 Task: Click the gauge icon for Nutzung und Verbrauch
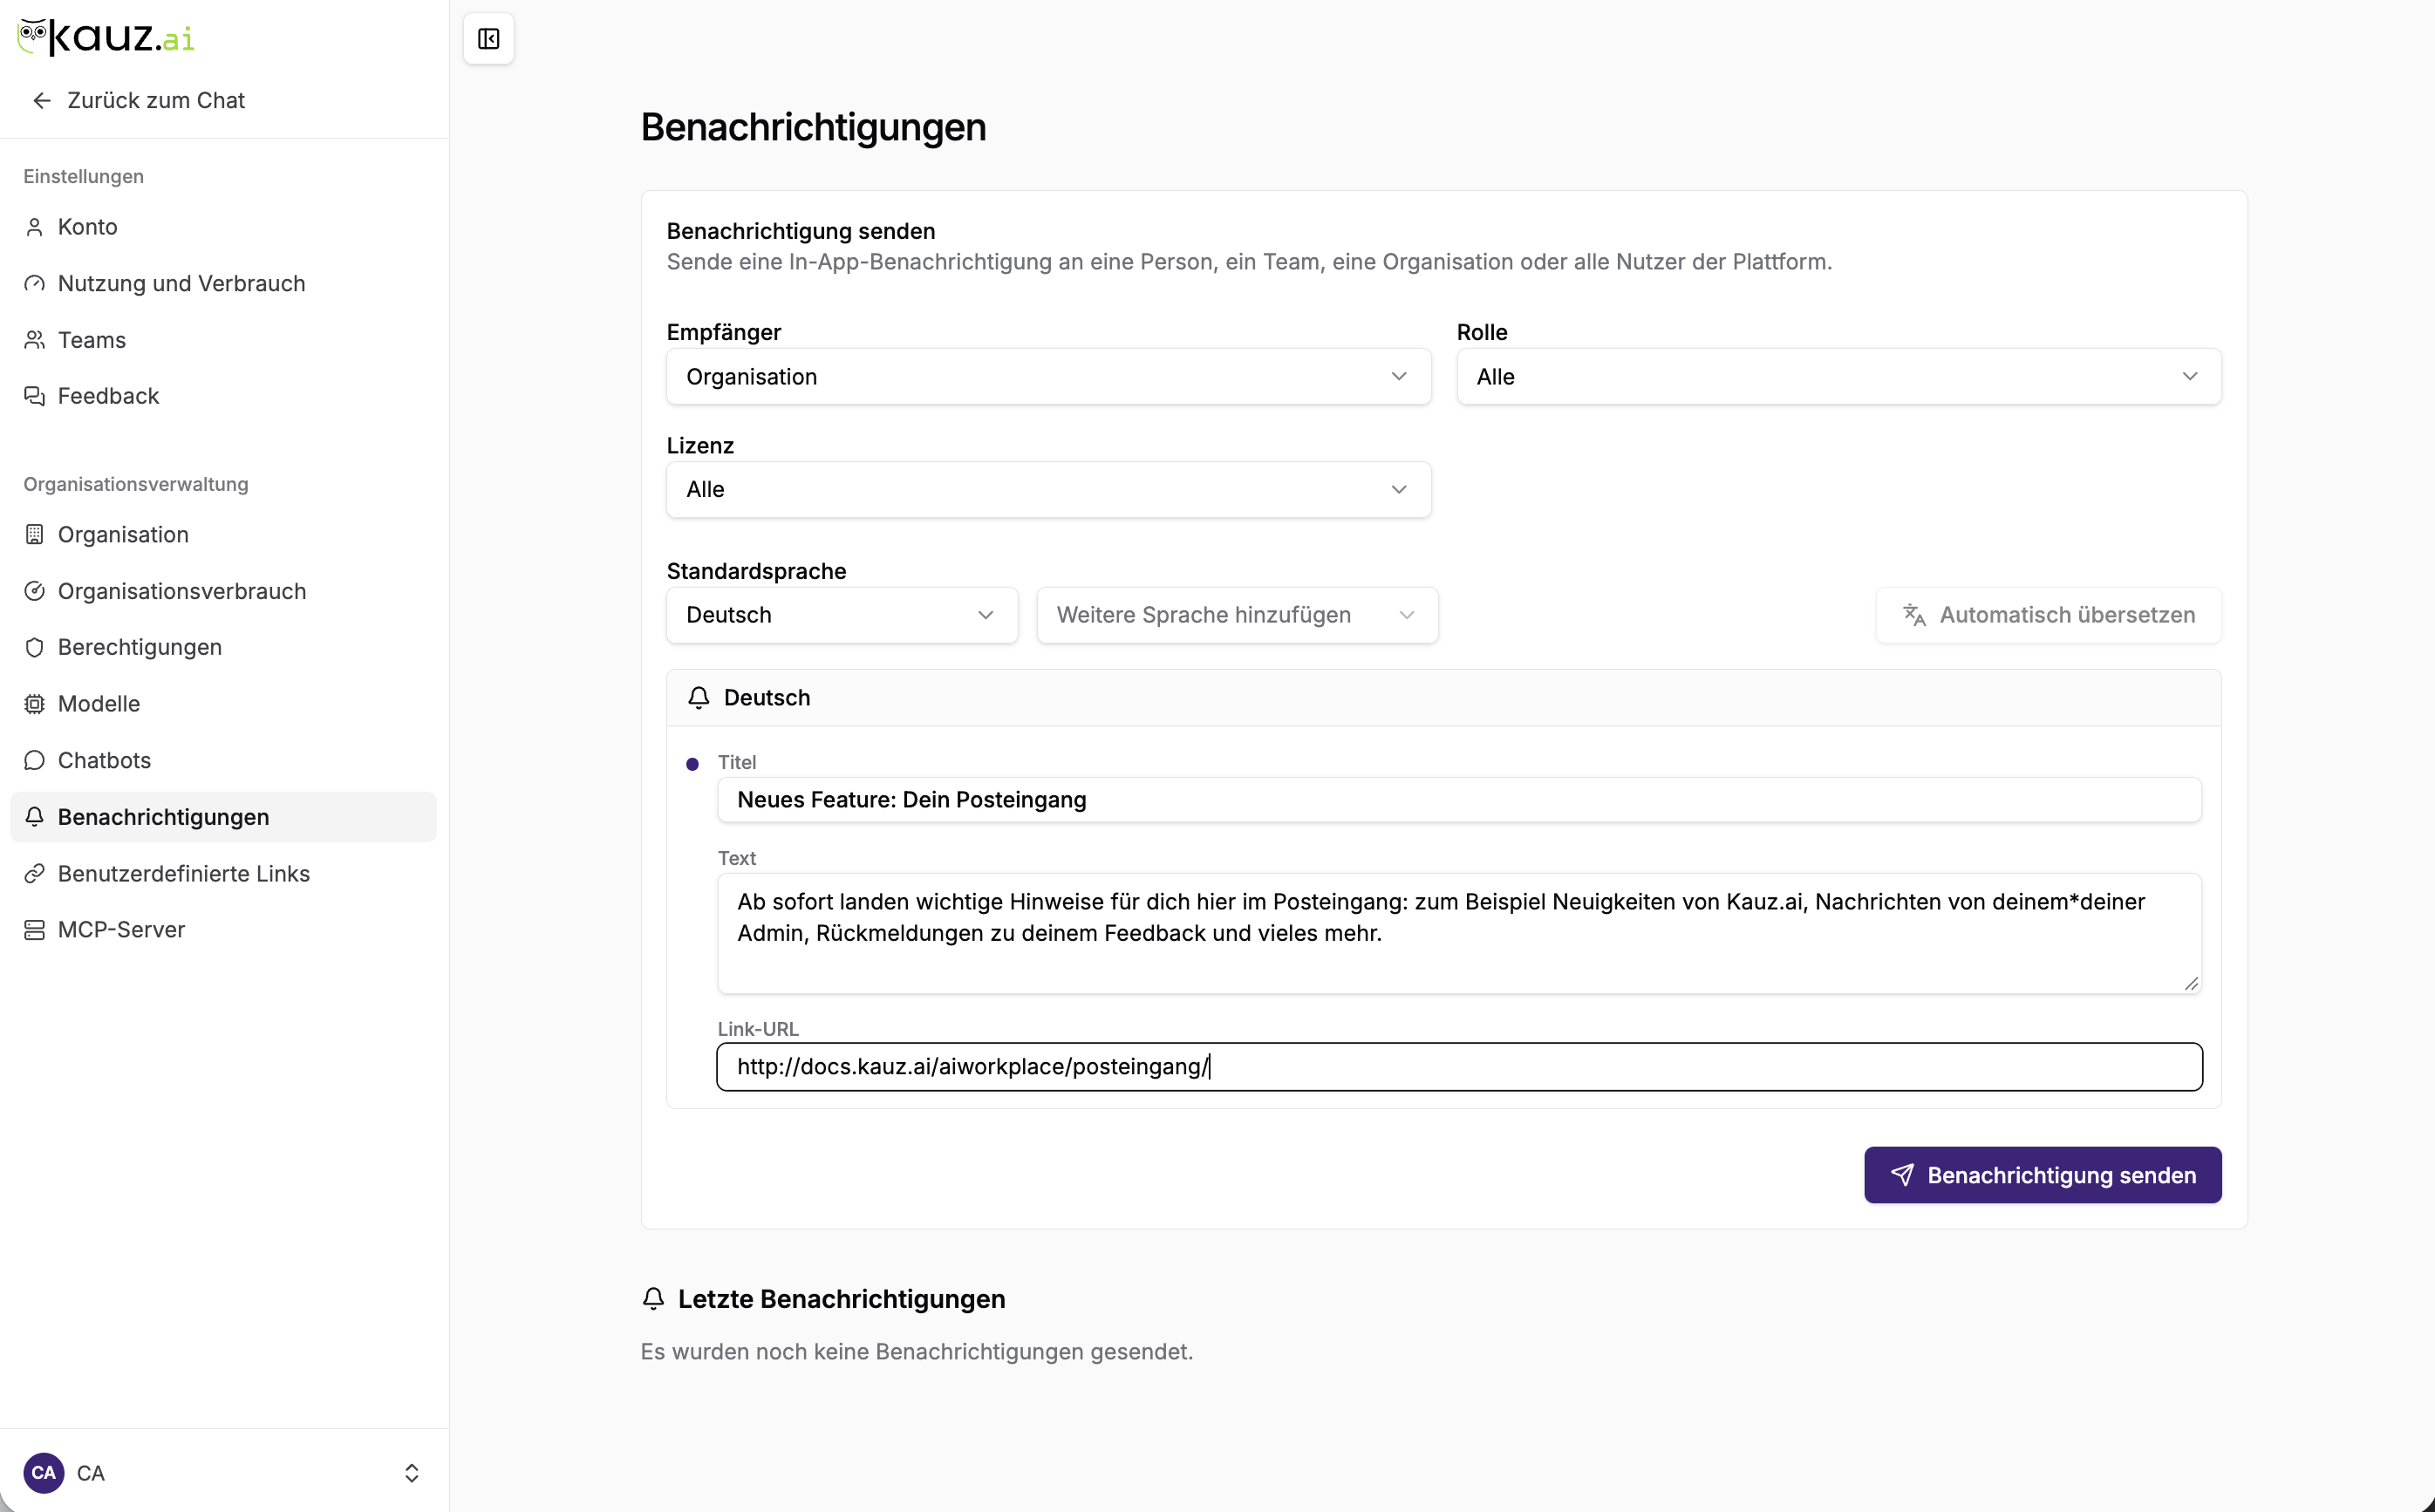point(35,284)
